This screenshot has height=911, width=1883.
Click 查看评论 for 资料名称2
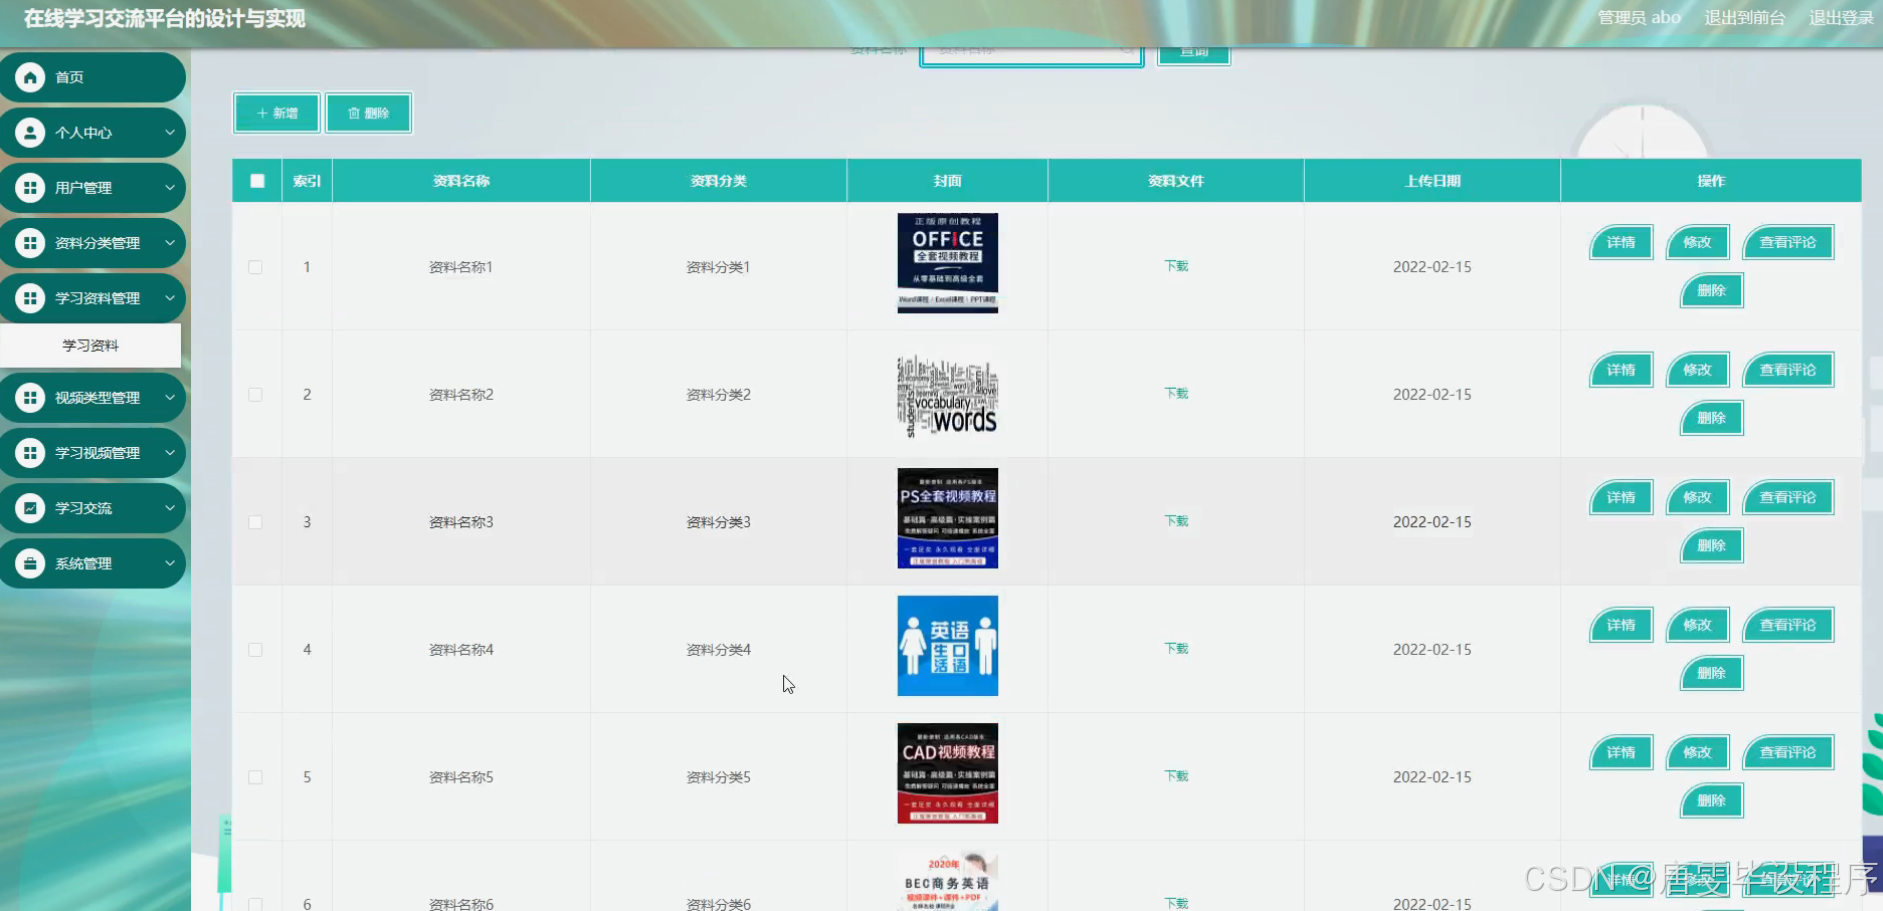[1788, 370]
